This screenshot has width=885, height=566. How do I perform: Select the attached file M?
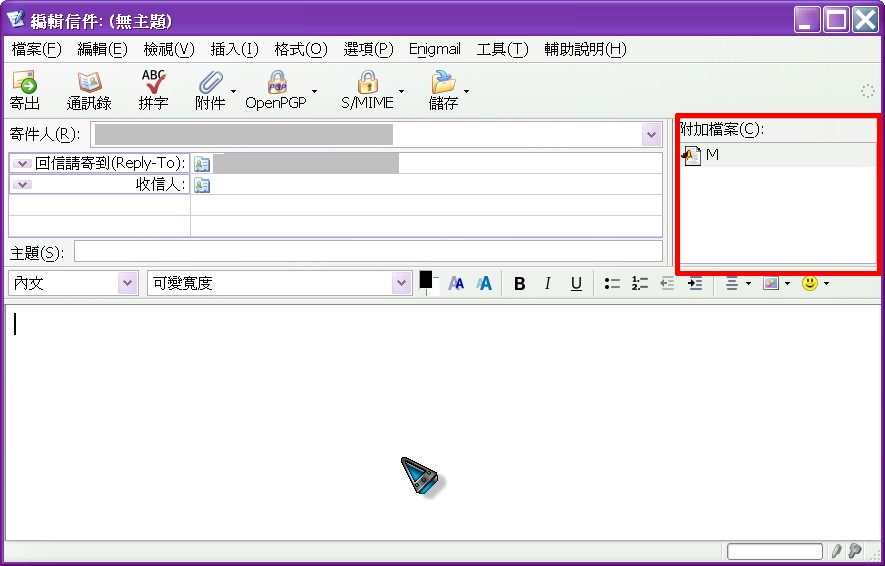click(778, 155)
